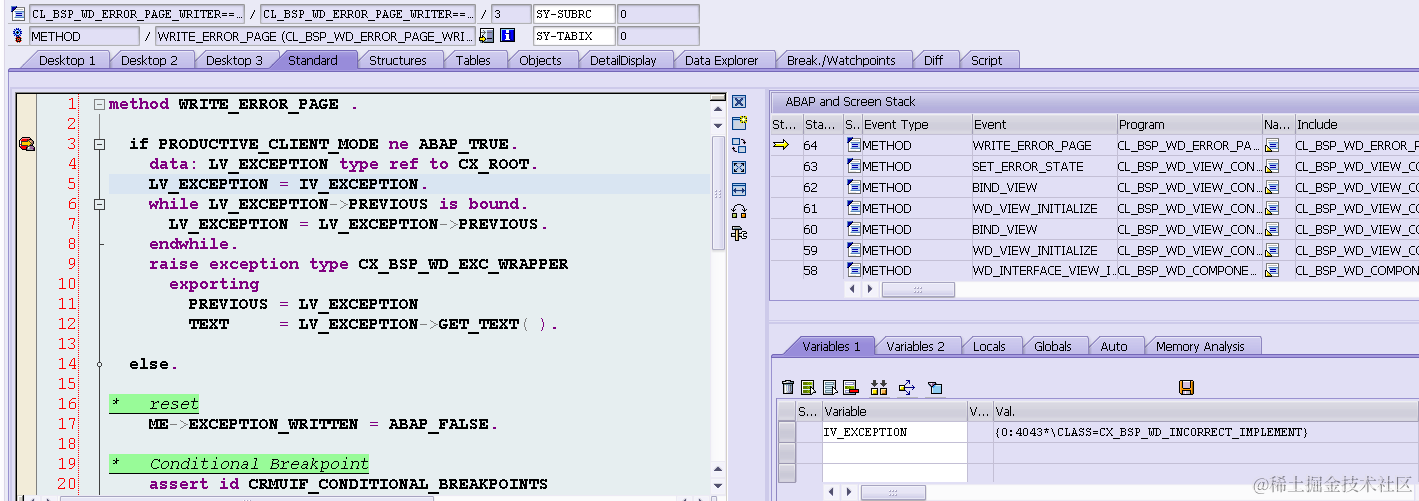Click the Variable column header
This screenshot has width=1419, height=501.
pyautogui.click(x=894, y=411)
